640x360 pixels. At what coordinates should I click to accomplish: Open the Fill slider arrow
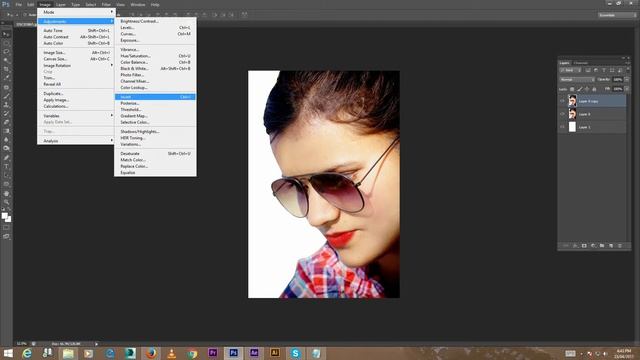(627, 89)
